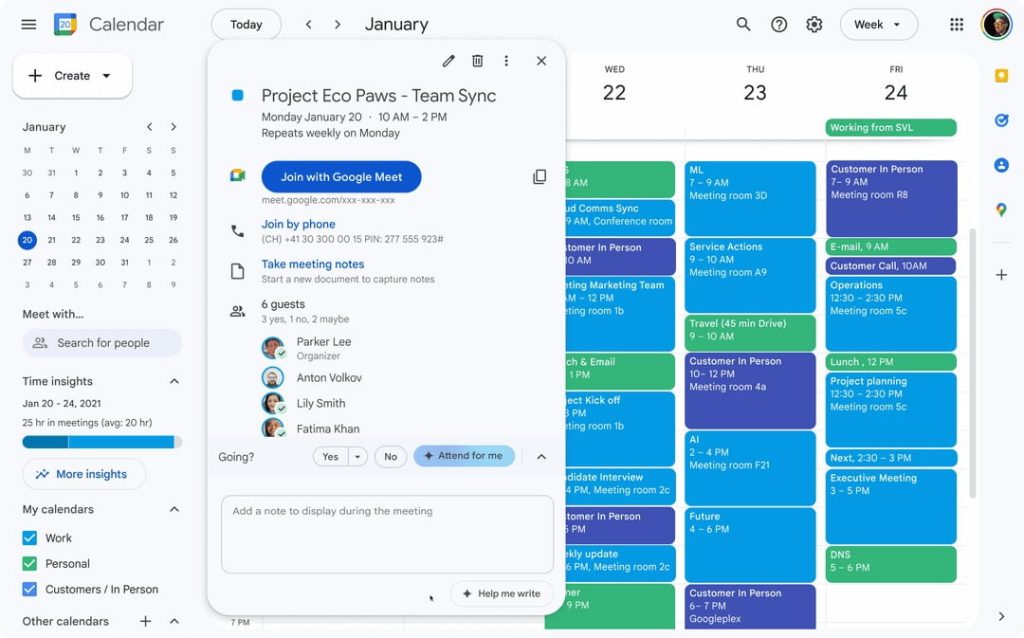The width and height of the screenshot is (1024, 638).
Task: Open the settings gear menu
Action: click(814, 24)
